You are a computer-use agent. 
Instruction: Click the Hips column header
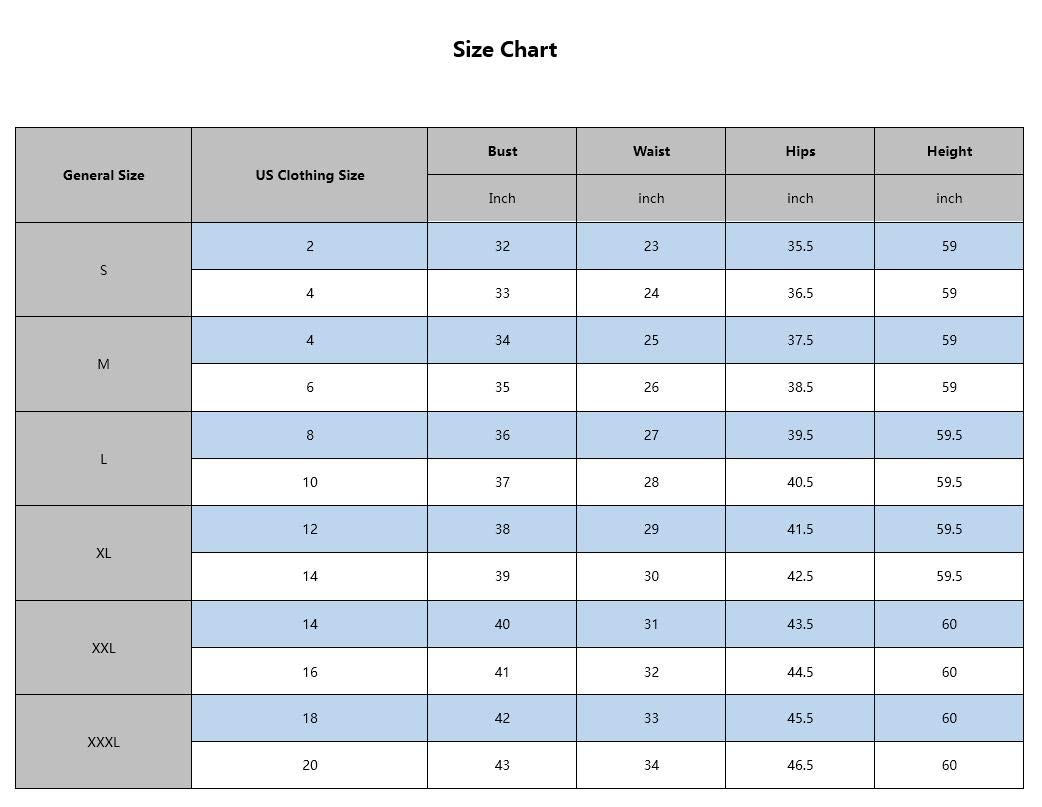pos(800,151)
